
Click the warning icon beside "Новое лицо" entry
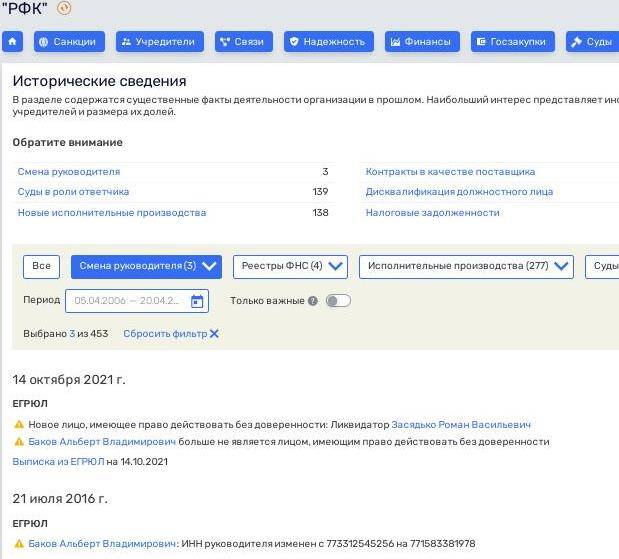coord(19,425)
